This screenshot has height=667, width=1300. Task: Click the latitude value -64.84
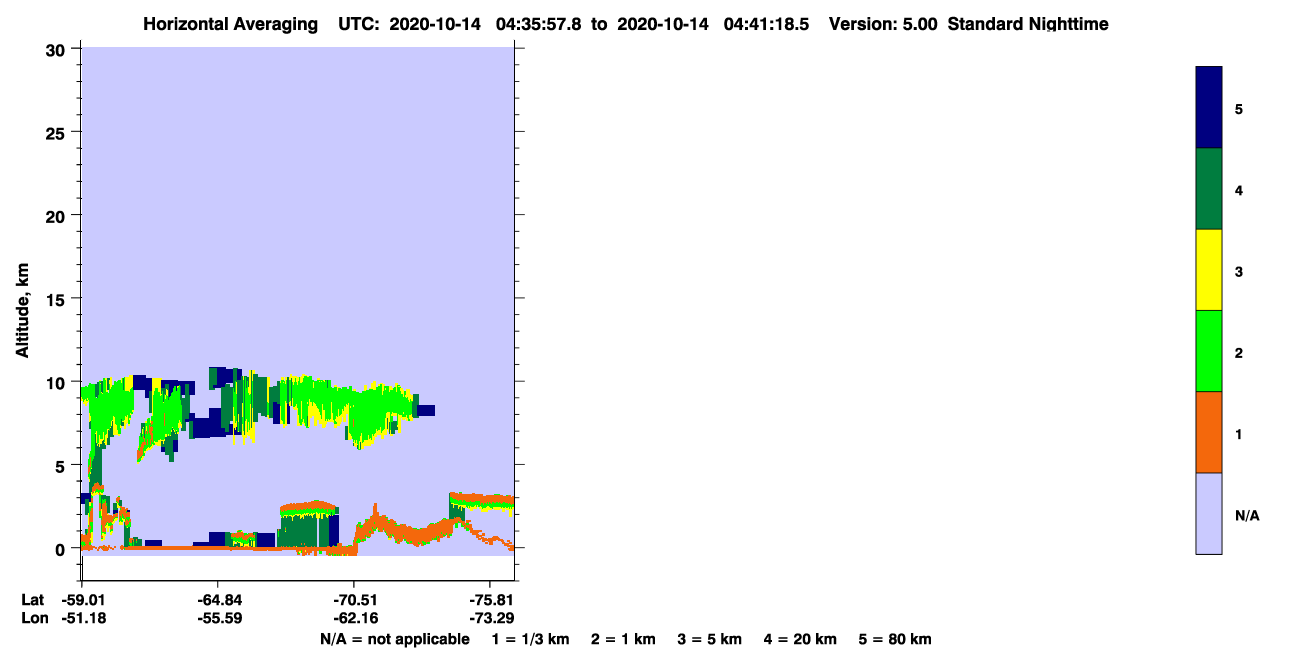click(218, 600)
